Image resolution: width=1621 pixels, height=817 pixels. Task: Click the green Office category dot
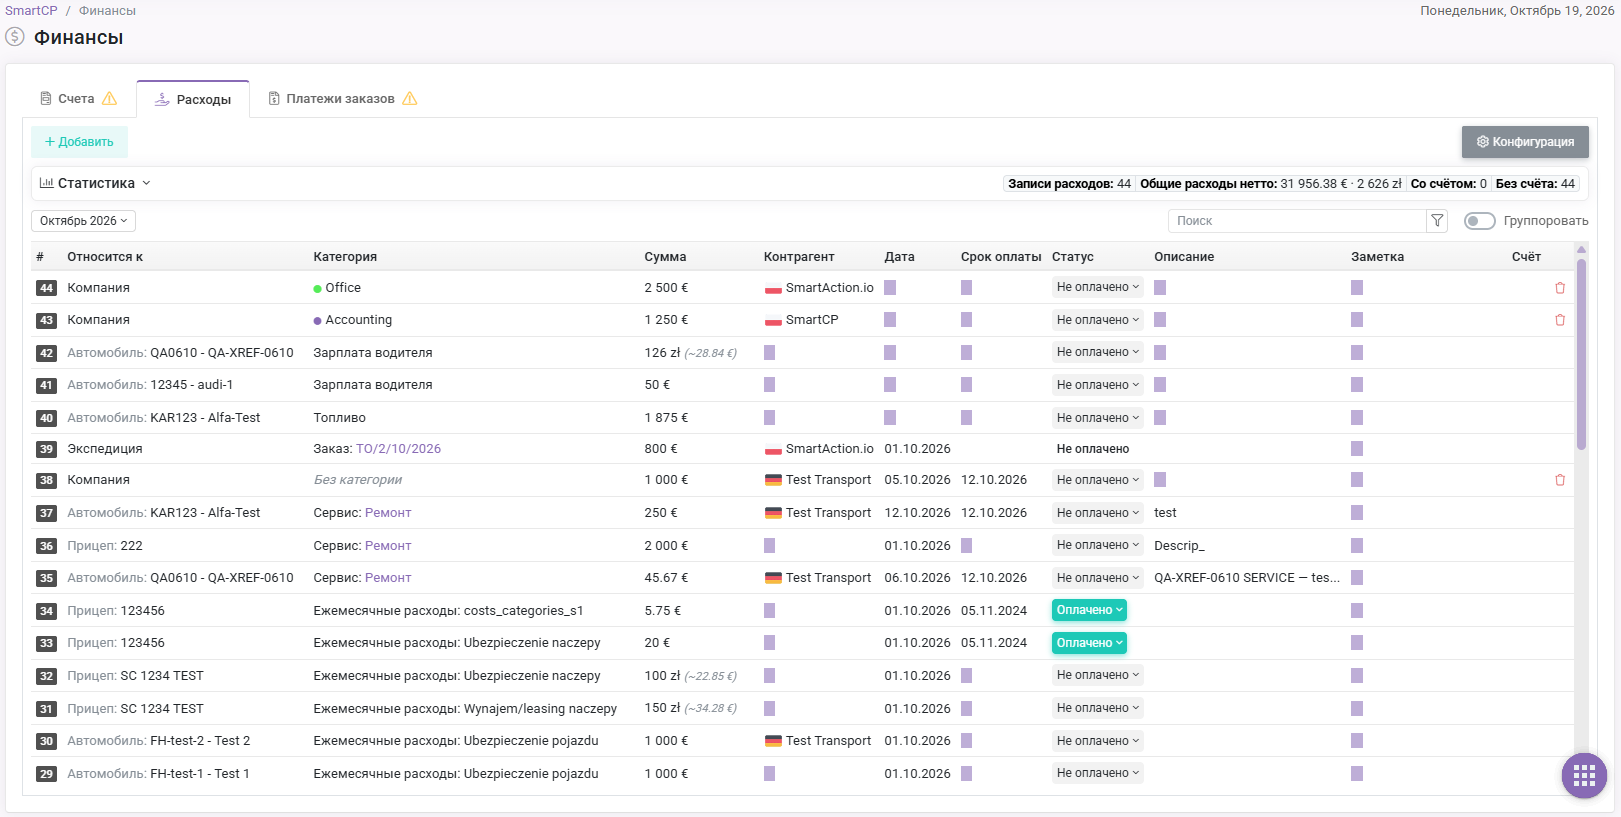coord(317,288)
